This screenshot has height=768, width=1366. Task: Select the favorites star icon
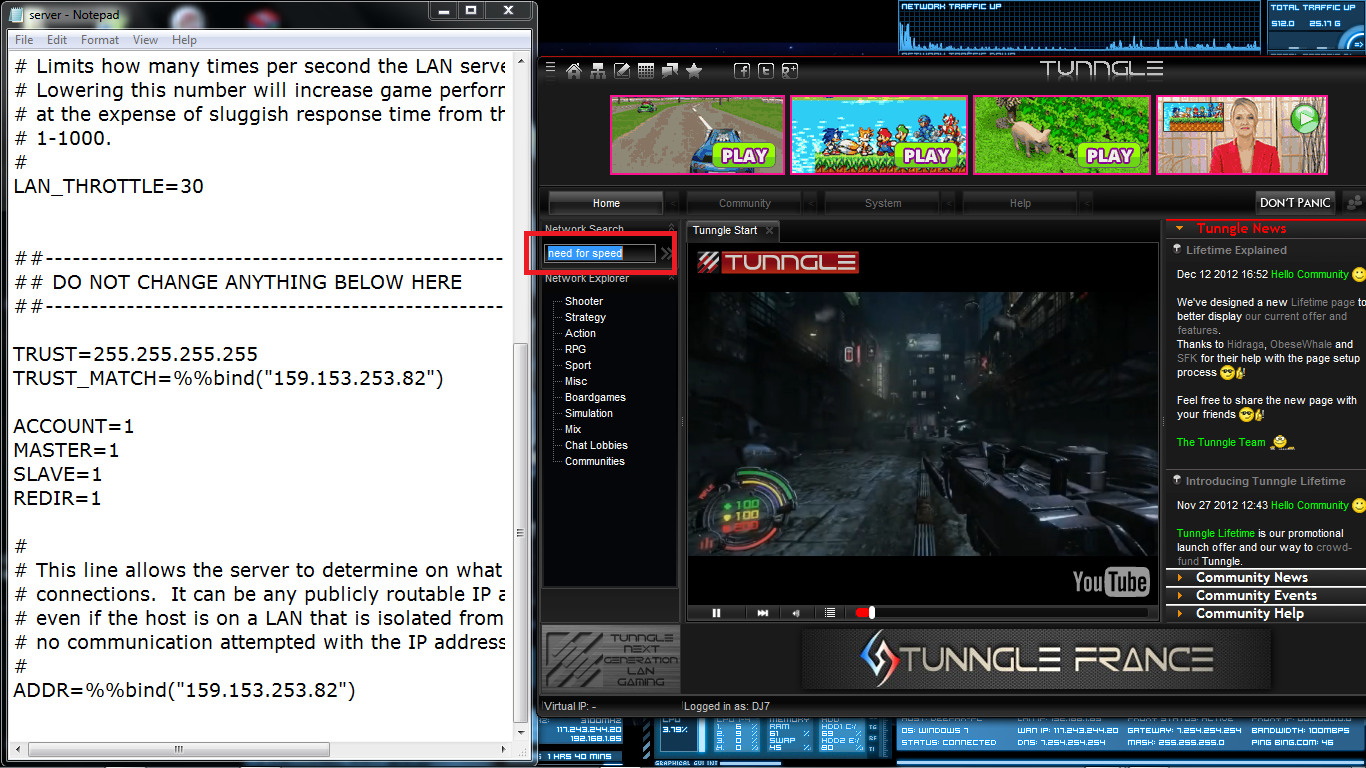694,70
